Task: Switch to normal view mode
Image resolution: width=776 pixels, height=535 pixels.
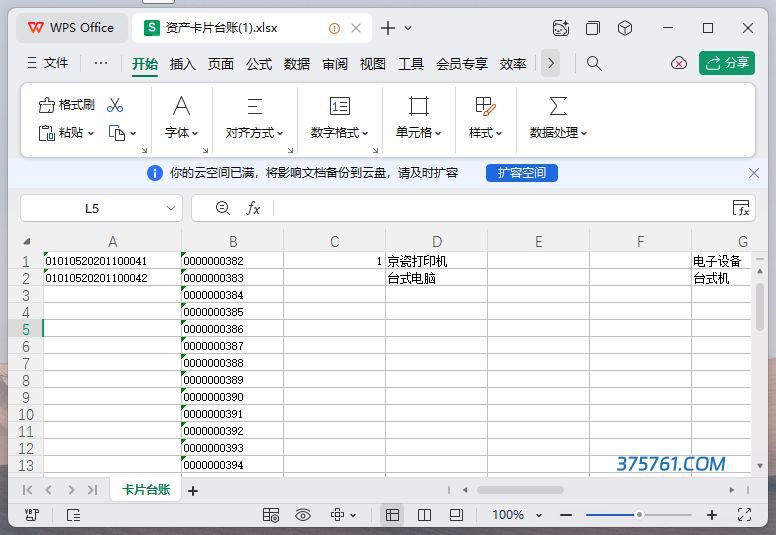Action: tap(393, 514)
